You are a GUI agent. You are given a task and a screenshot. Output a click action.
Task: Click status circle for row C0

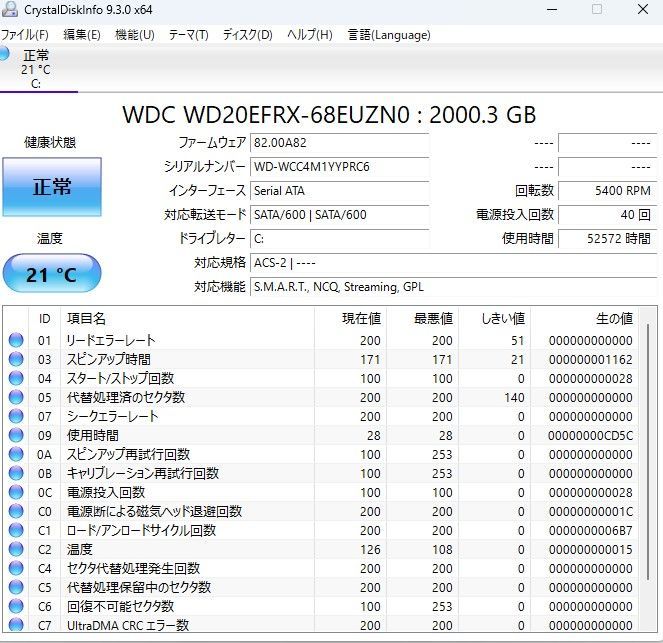coord(16,512)
